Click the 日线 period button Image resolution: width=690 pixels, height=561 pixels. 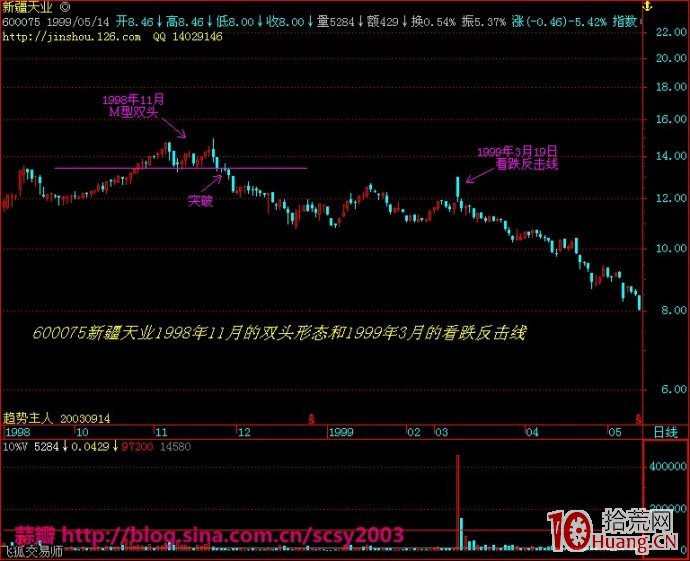click(x=665, y=432)
